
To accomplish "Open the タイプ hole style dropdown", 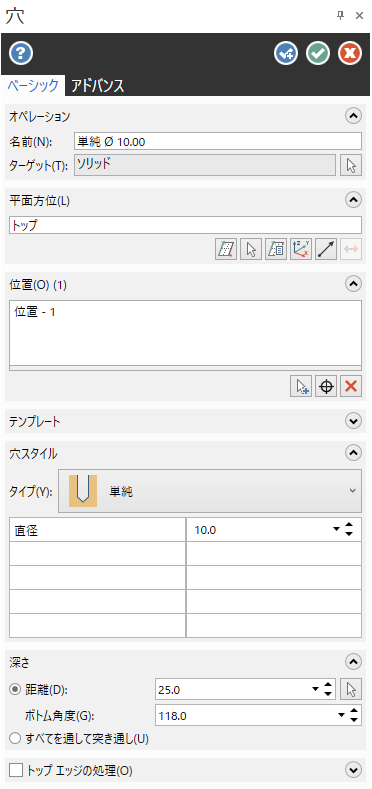I will (210, 491).
